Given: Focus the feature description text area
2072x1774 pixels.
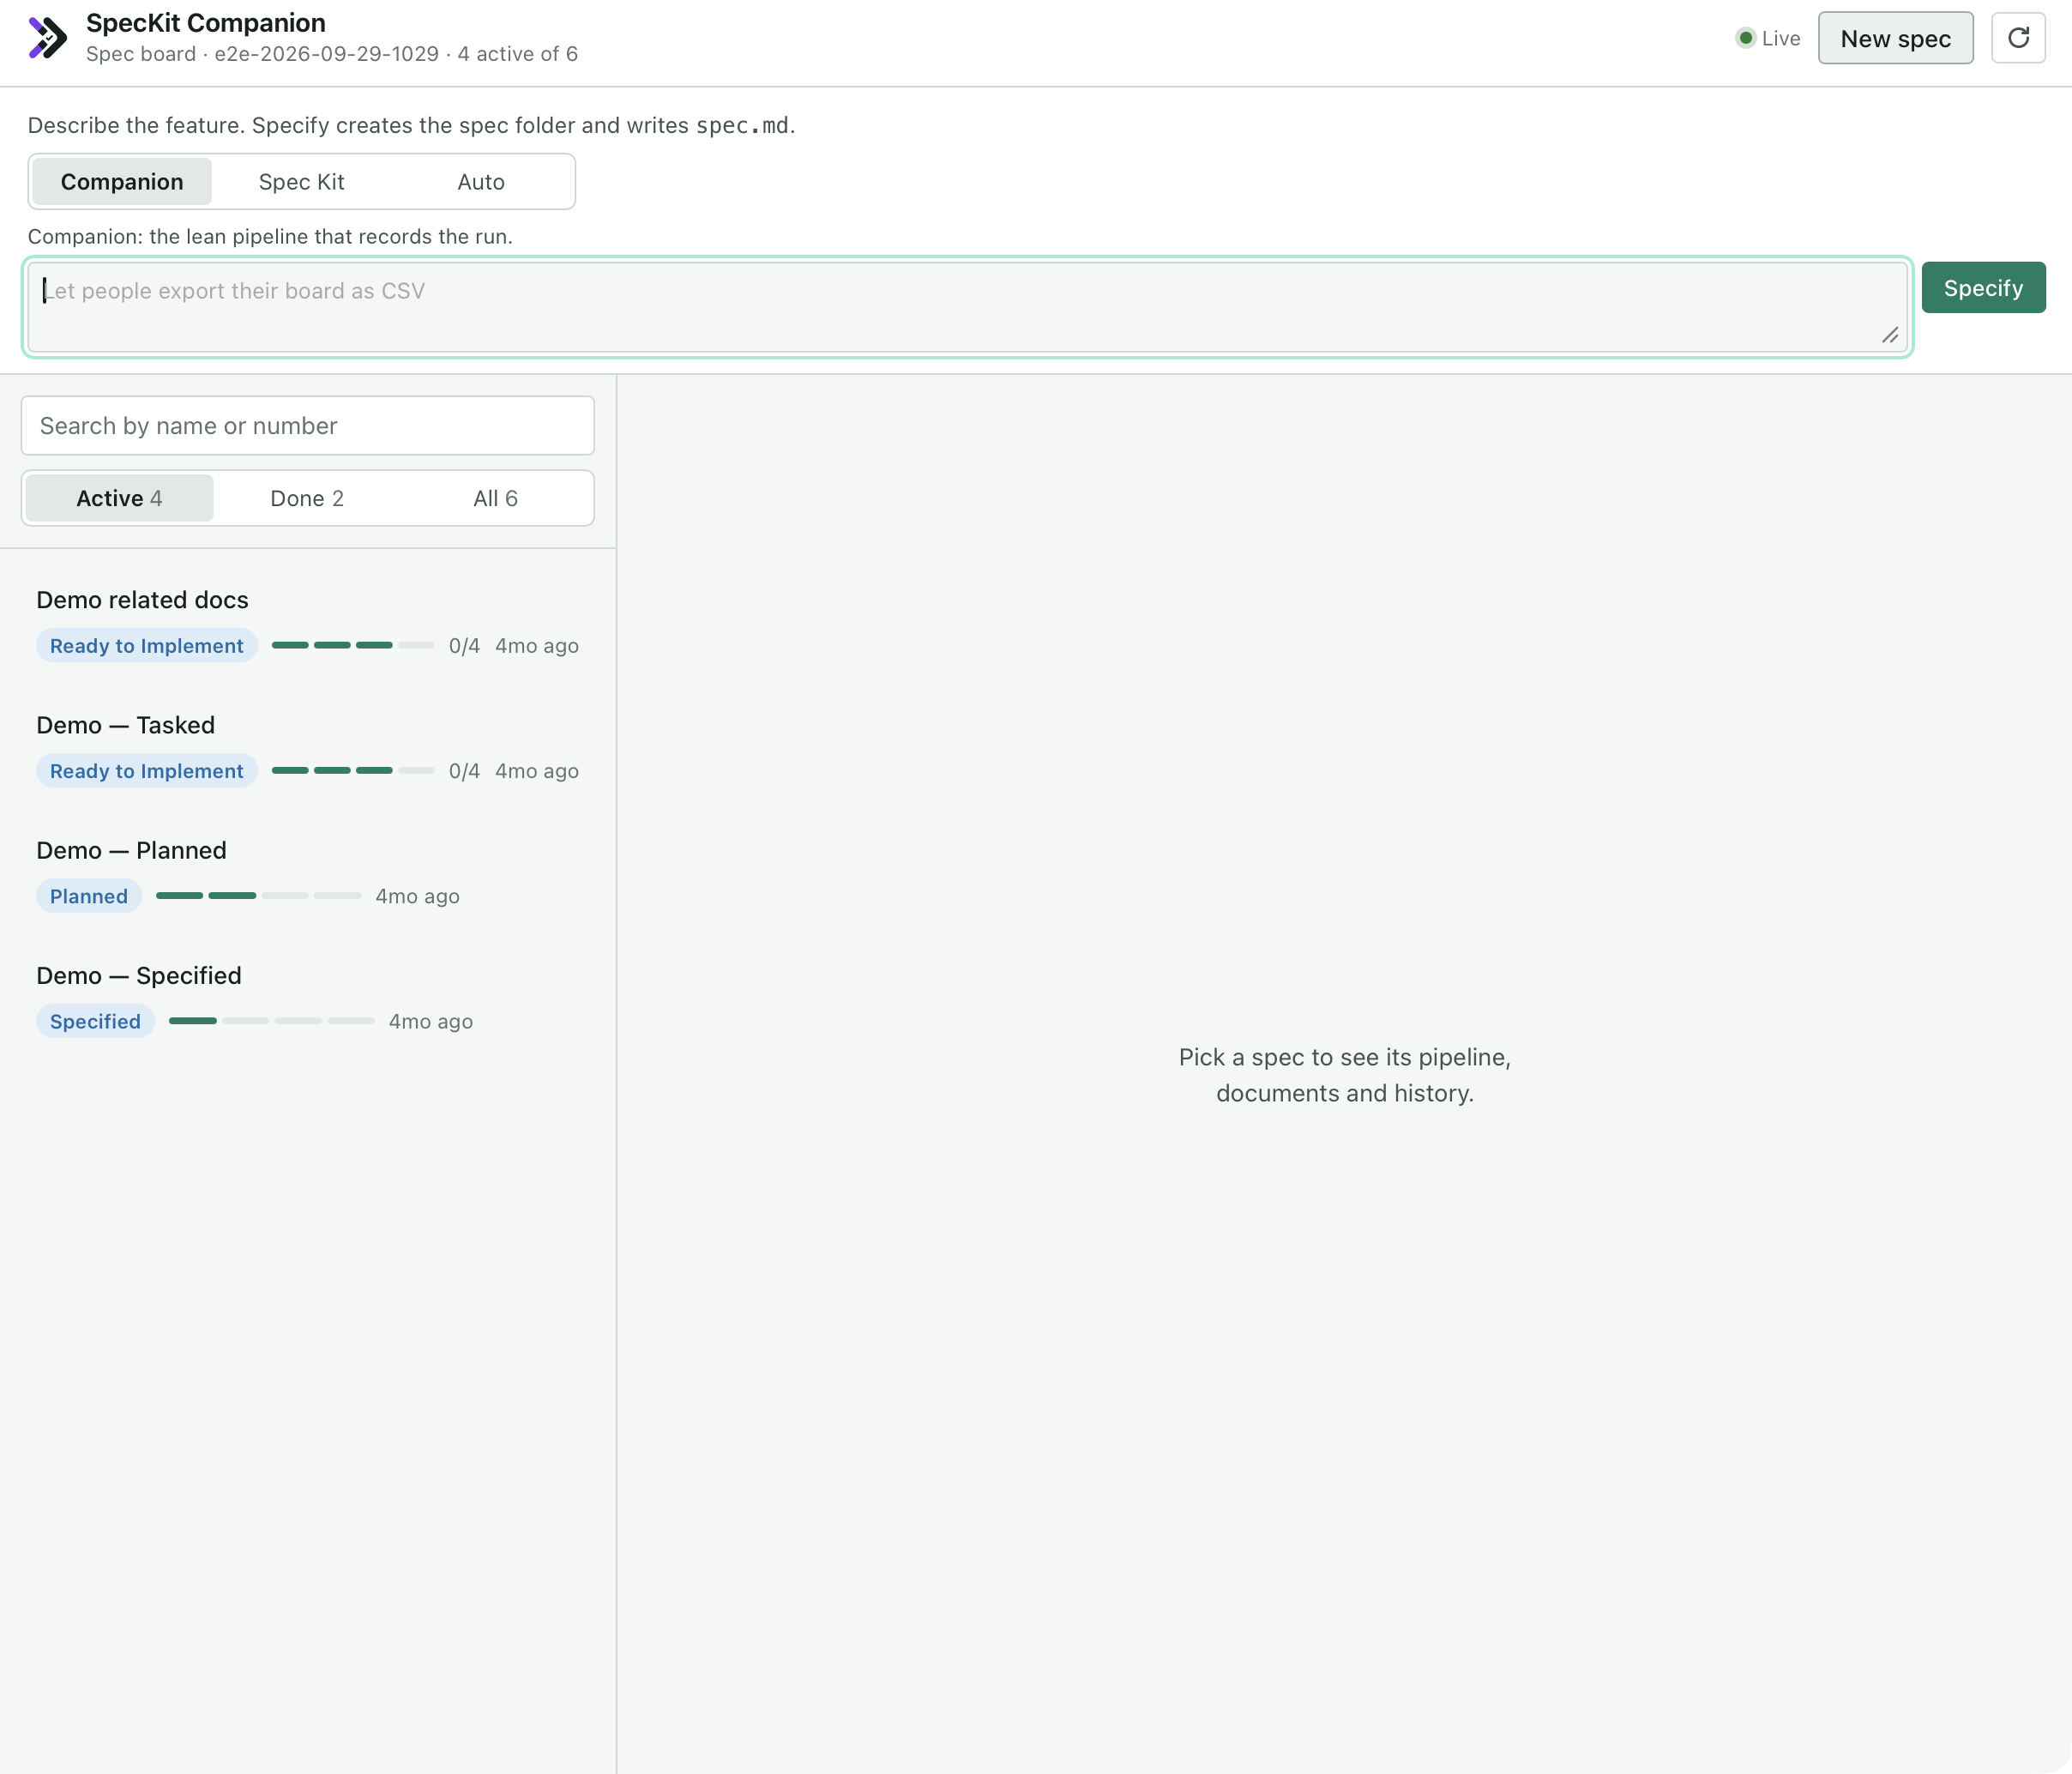Looking at the screenshot, I should click(x=967, y=307).
